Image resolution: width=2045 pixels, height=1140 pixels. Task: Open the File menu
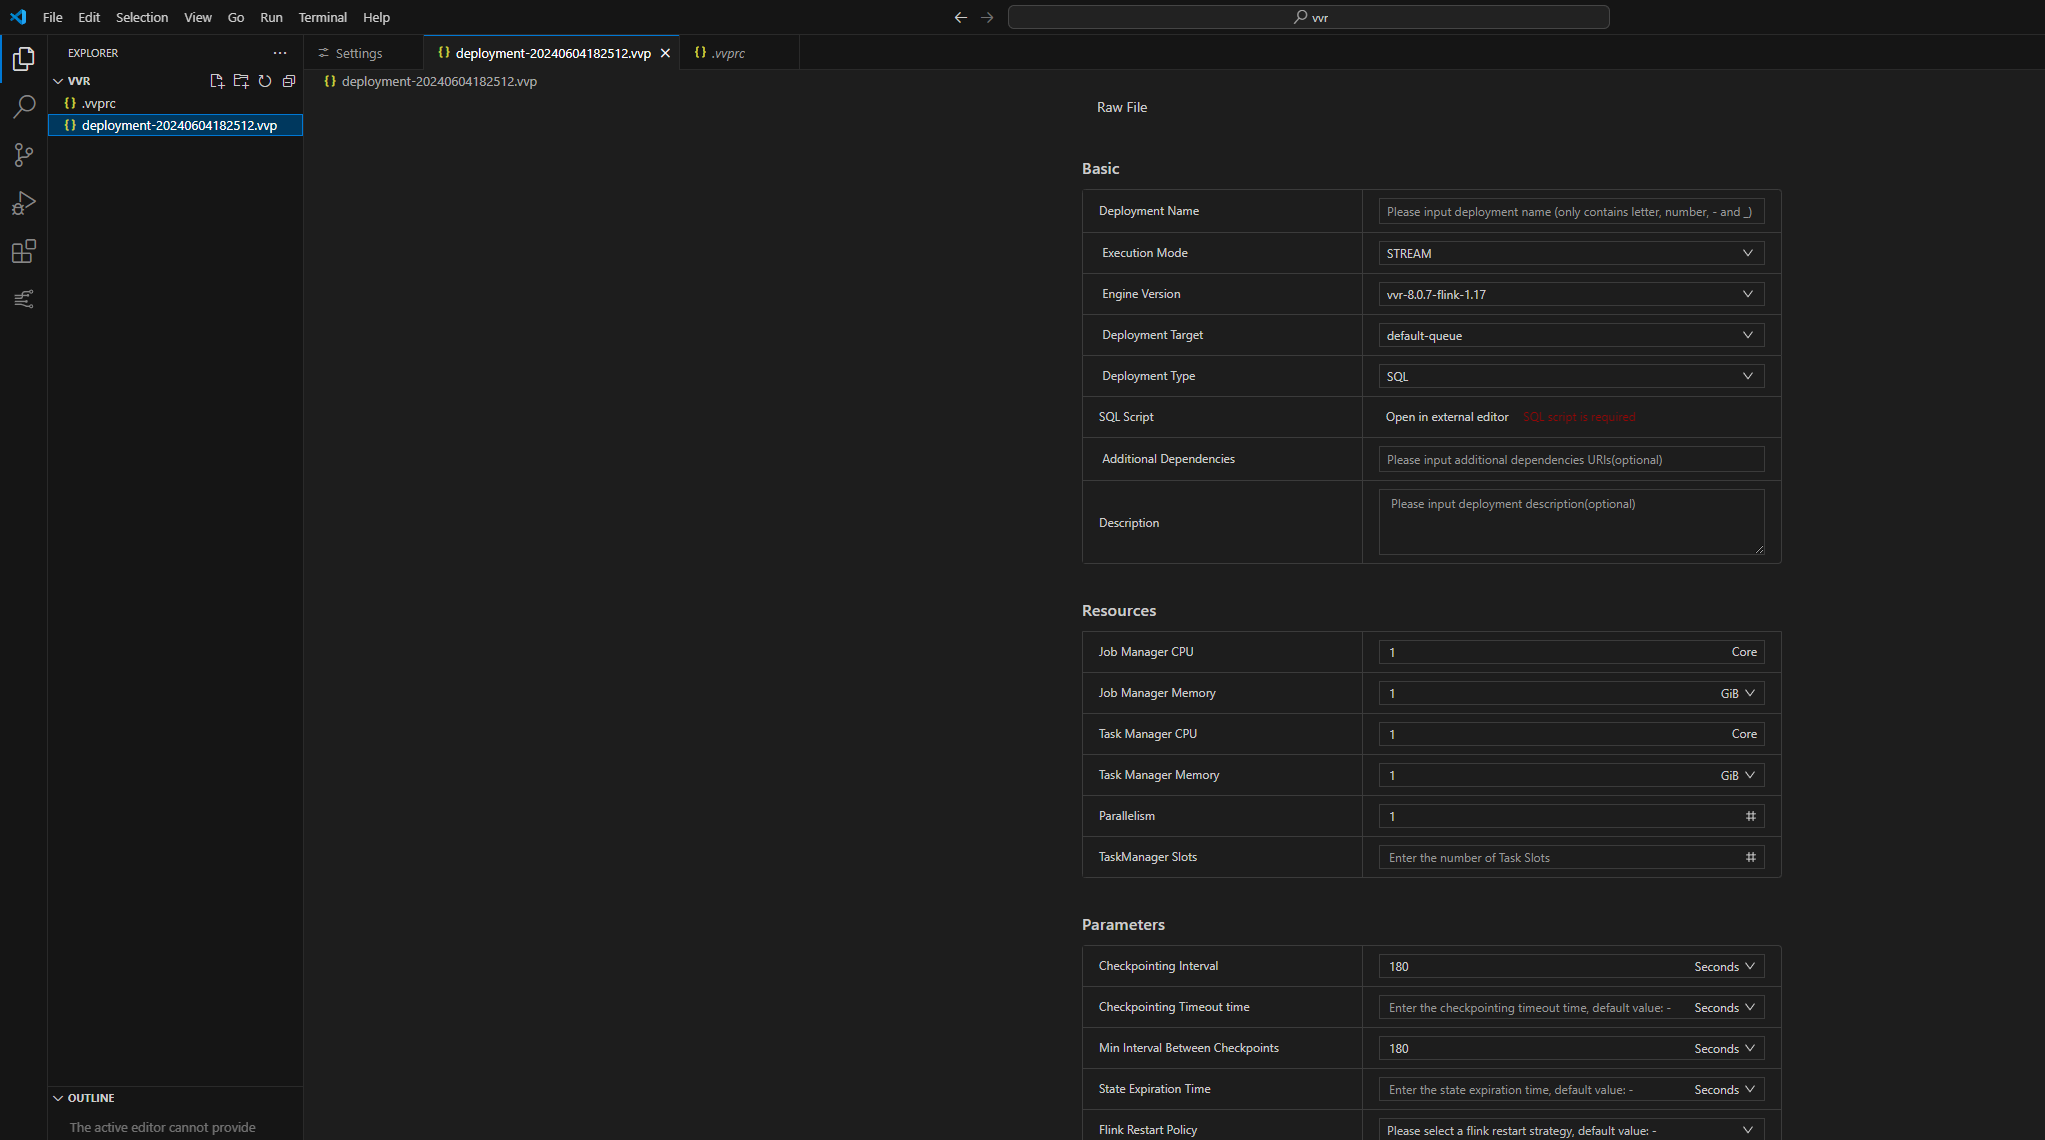(53, 17)
